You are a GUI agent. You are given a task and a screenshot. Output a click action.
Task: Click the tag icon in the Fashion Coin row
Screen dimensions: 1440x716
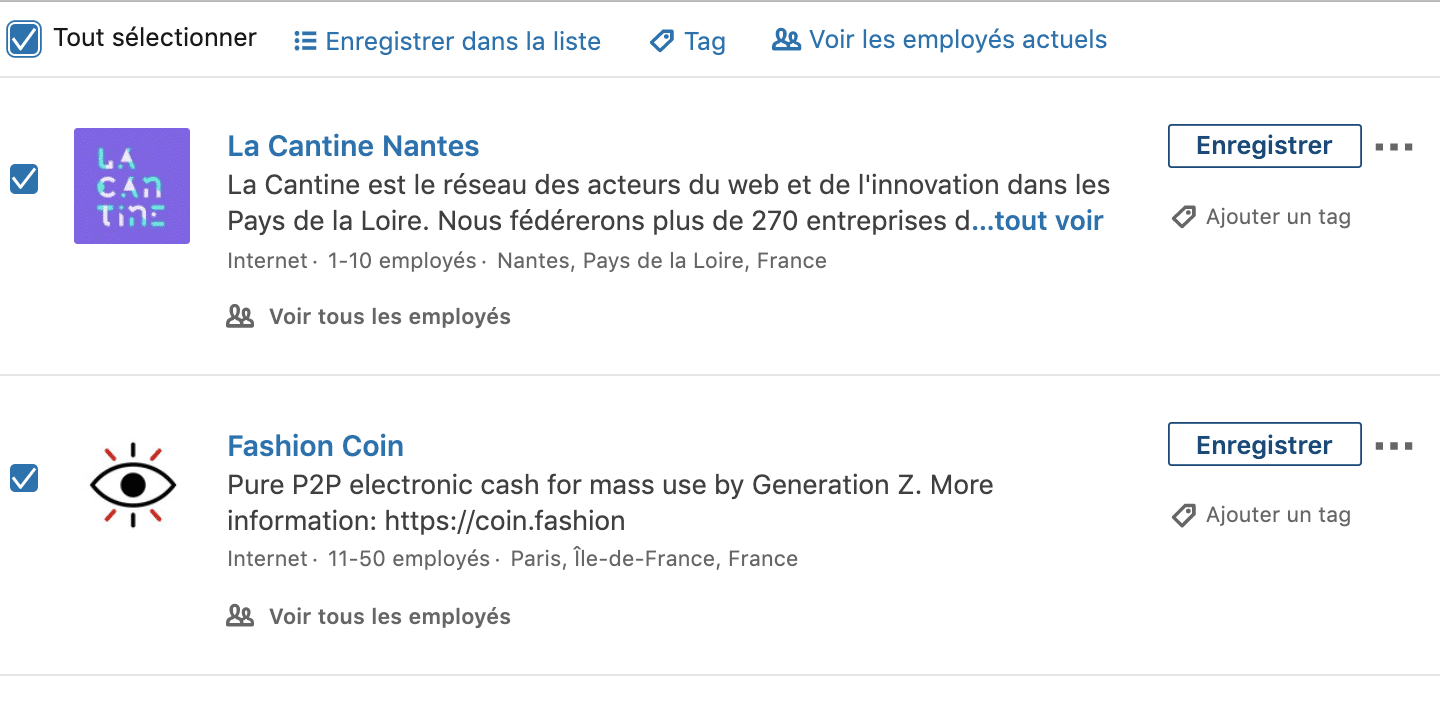1184,515
